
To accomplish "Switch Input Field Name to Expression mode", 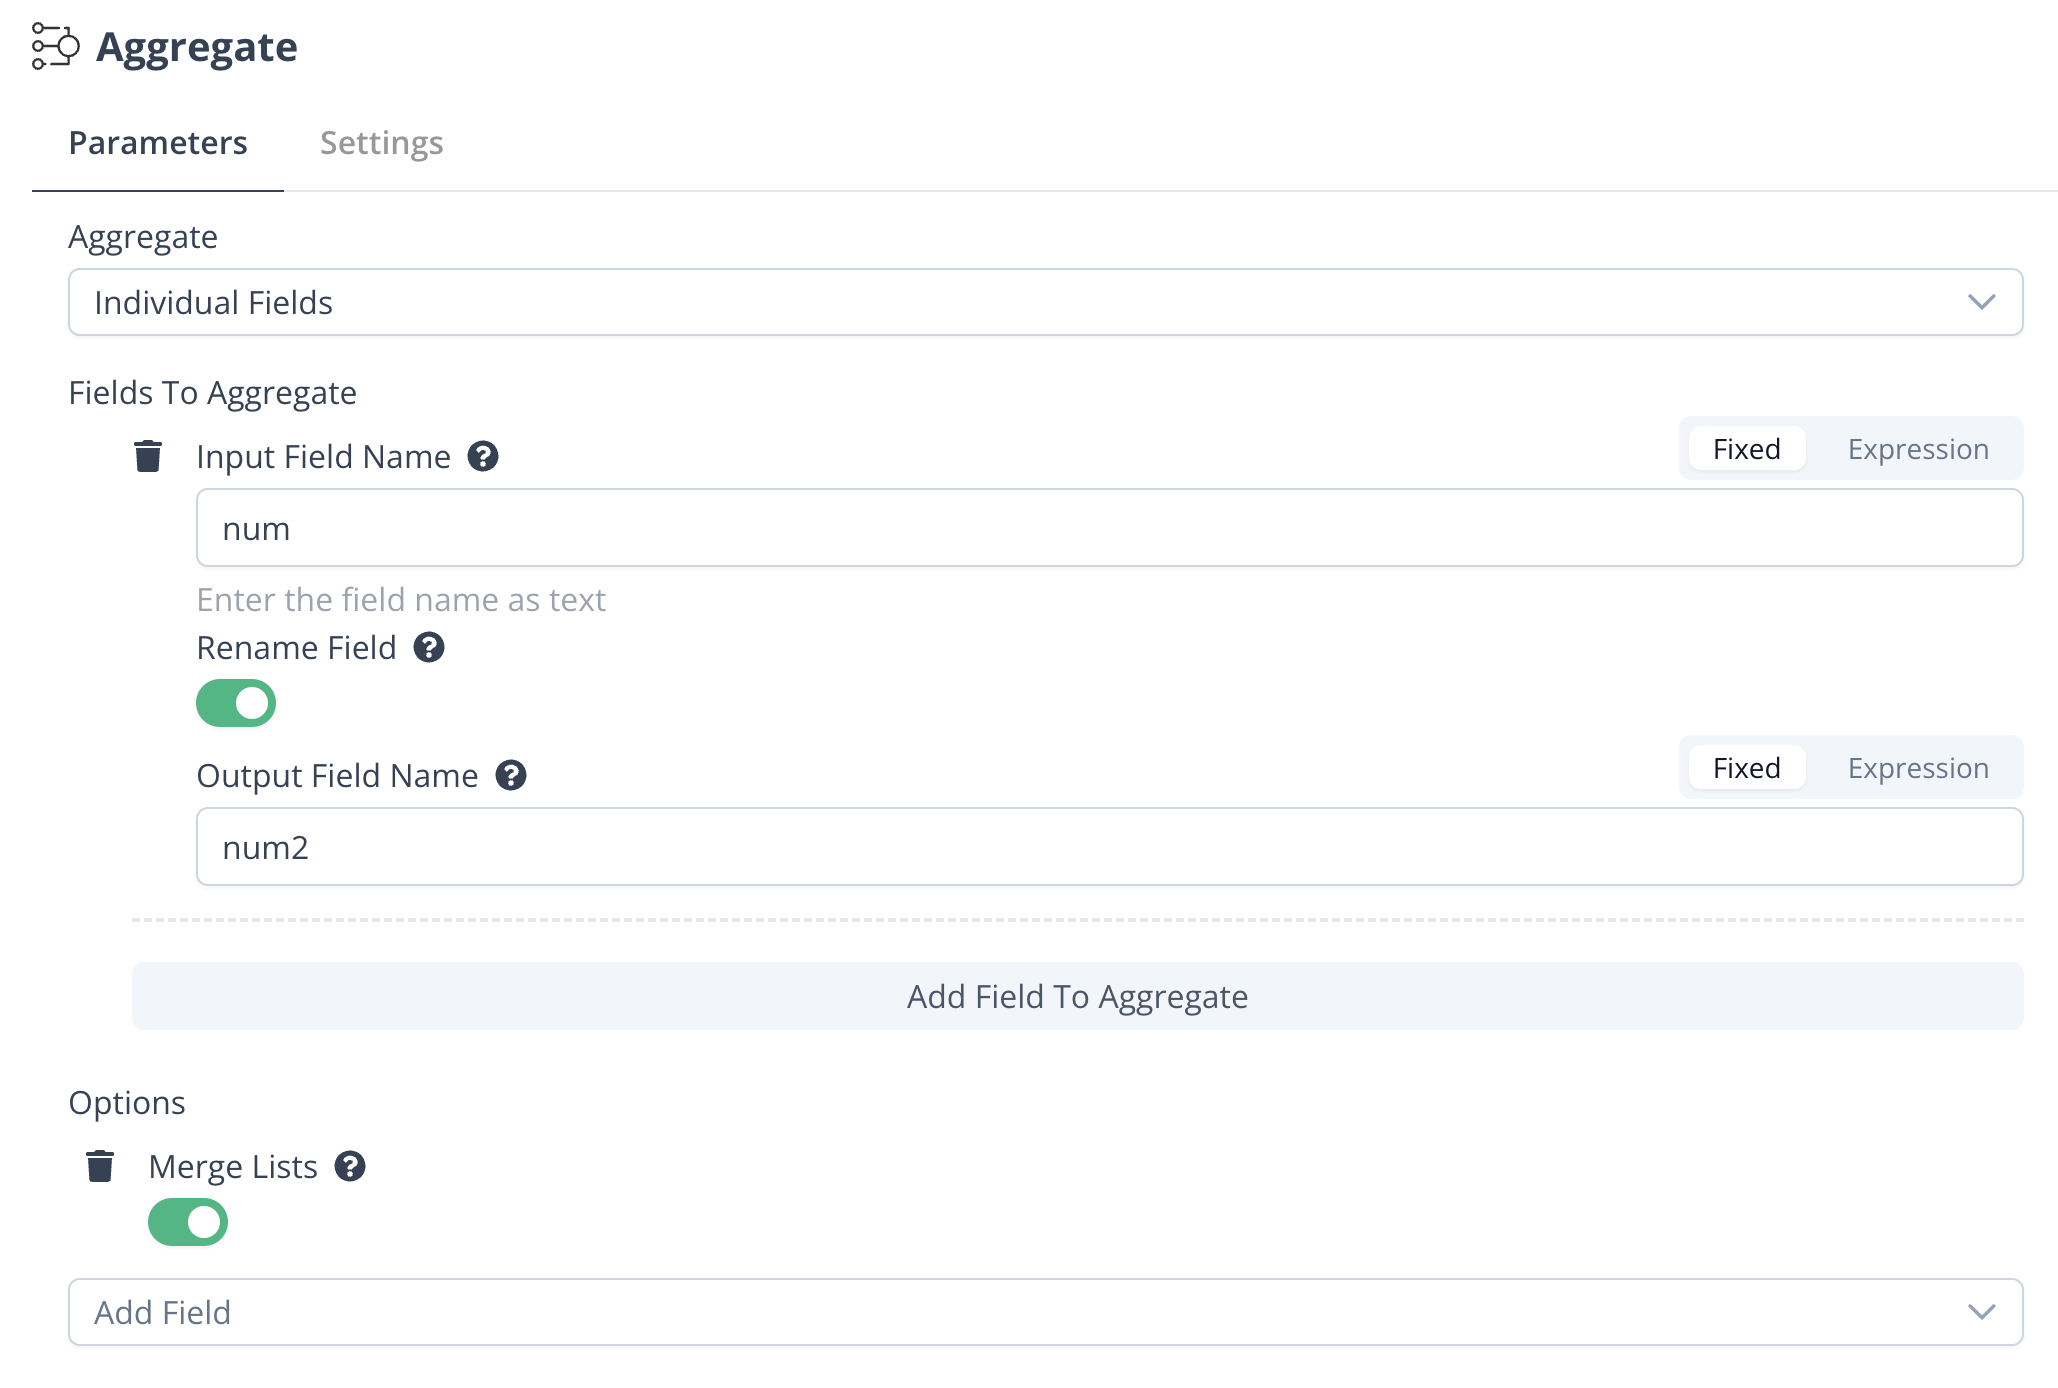I will tap(1917, 449).
